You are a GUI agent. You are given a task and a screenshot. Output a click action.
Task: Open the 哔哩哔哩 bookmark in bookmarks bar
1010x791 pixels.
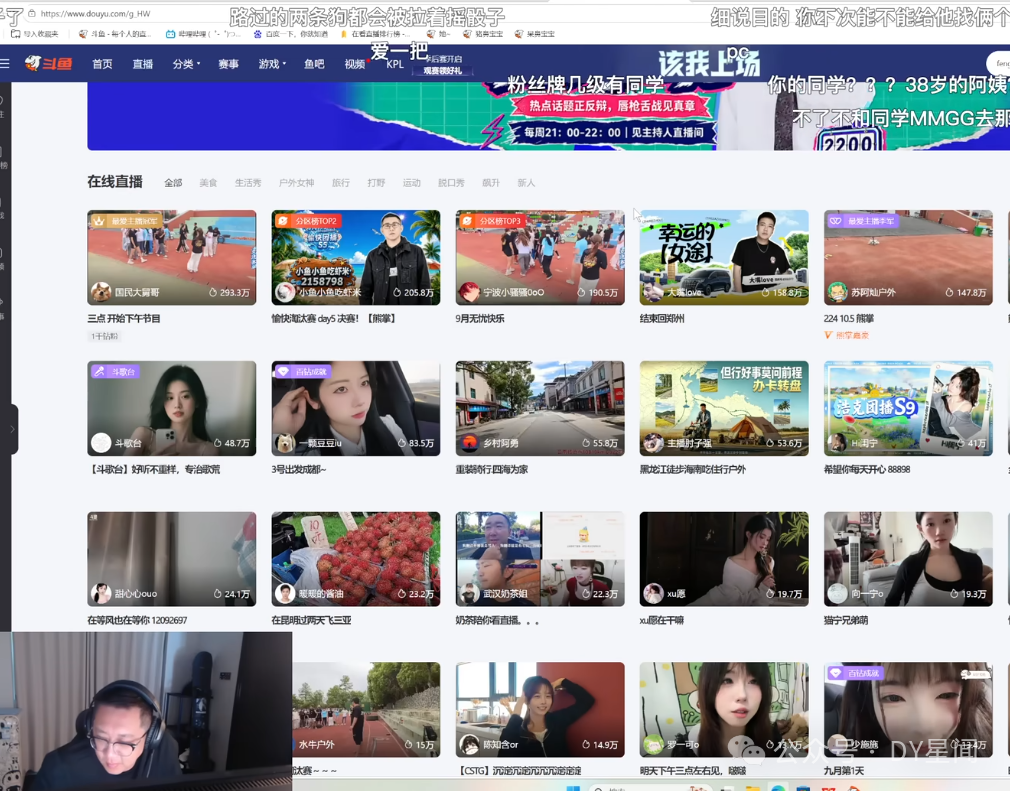203,33
